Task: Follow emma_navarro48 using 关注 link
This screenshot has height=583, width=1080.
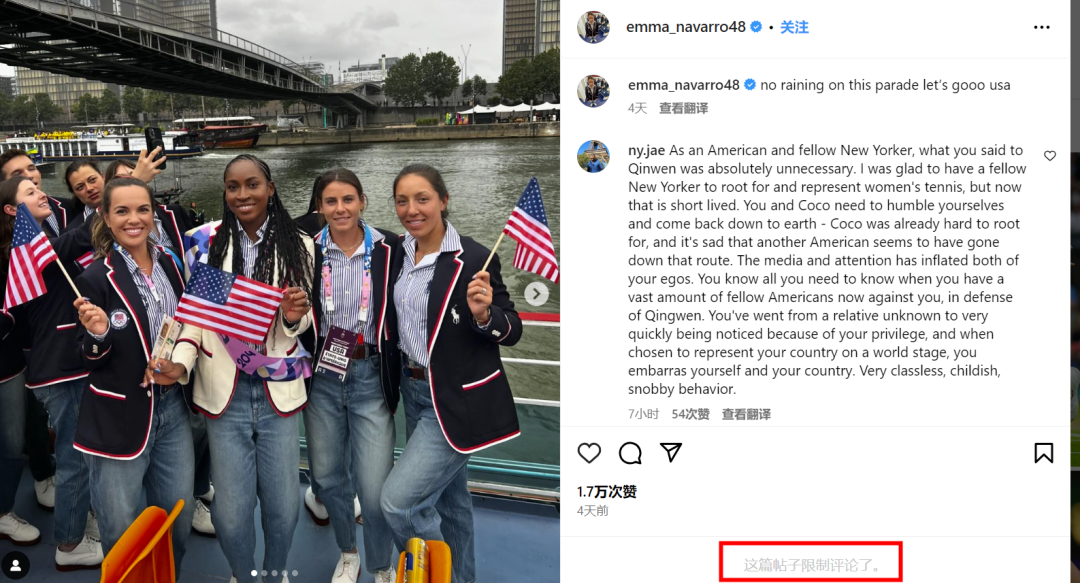Action: coord(794,27)
